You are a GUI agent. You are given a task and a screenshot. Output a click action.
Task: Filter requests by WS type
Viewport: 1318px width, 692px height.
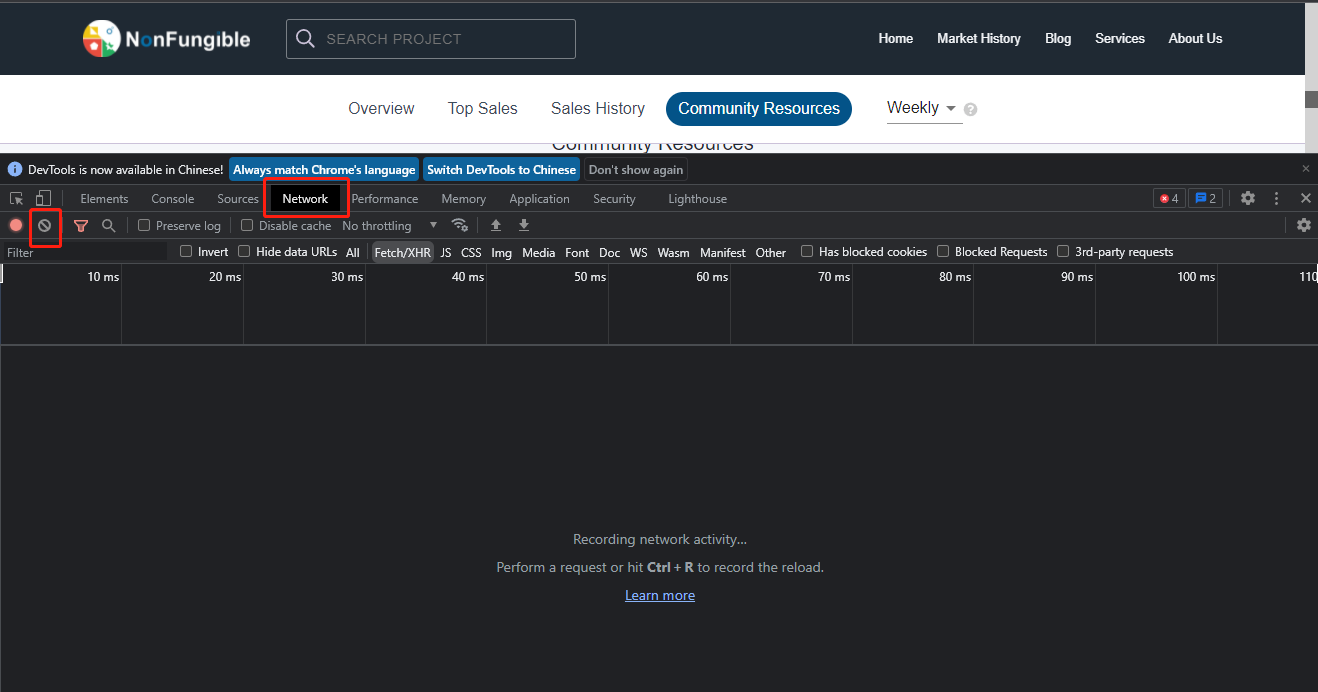coord(639,253)
